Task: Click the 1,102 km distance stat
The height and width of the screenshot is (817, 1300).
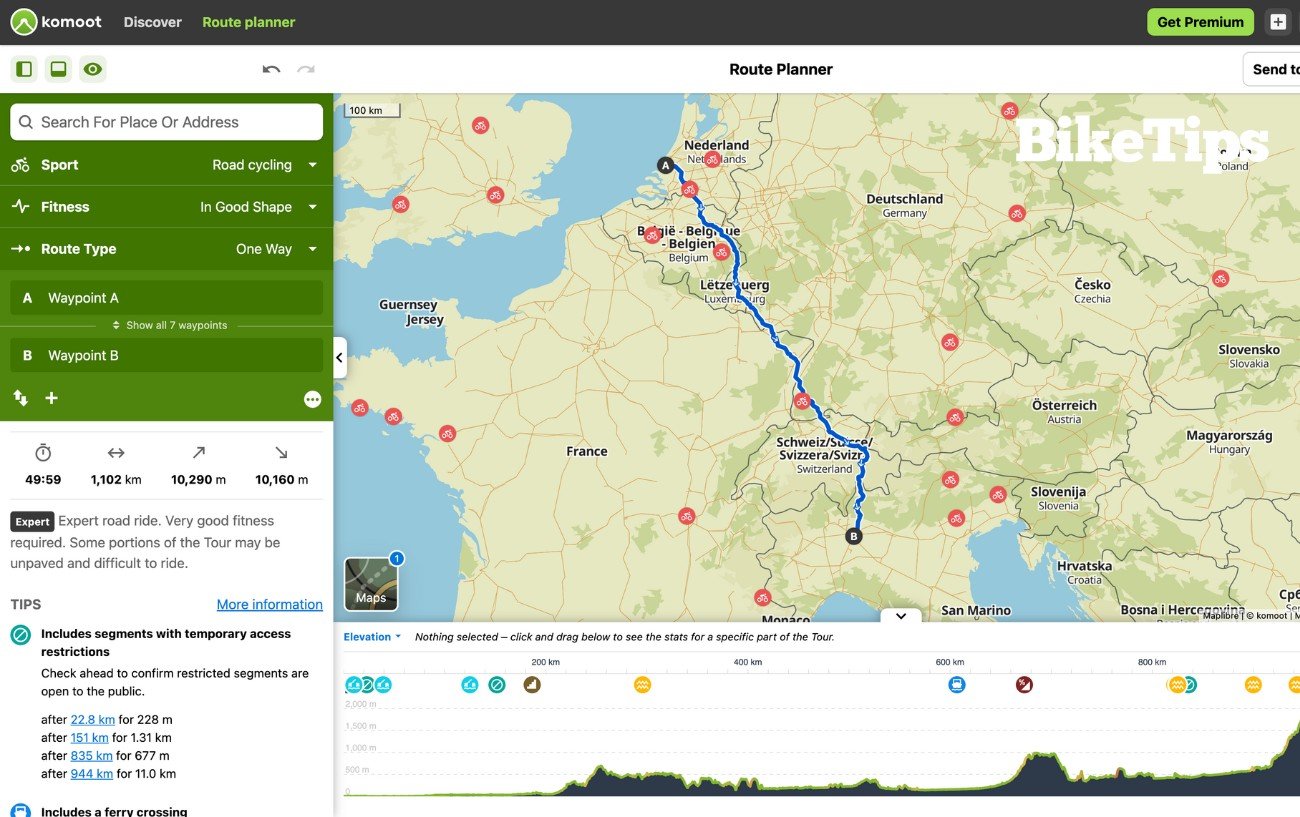Action: (116, 480)
